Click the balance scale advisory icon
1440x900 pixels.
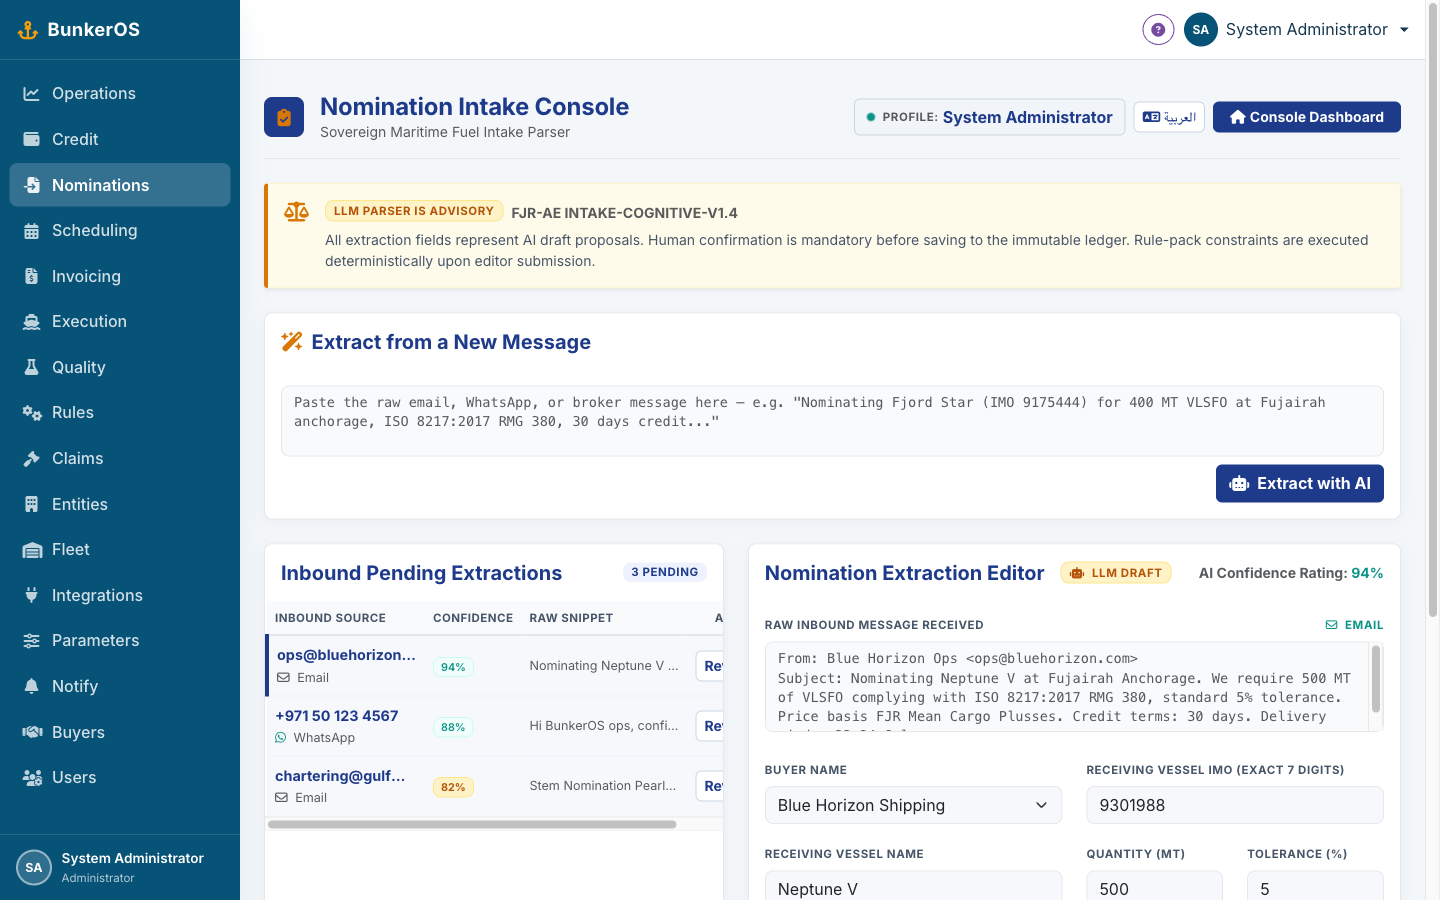296,212
